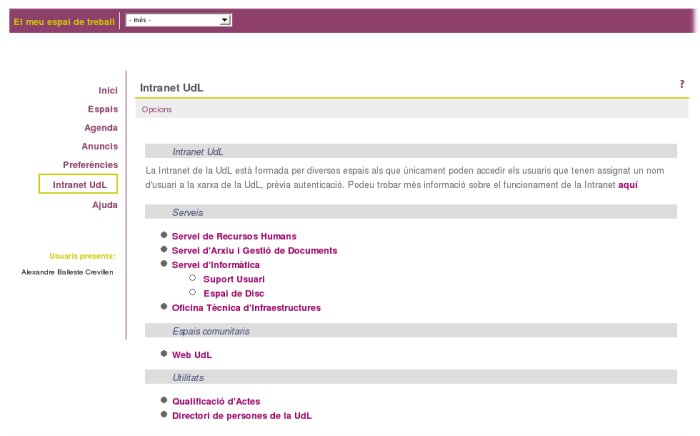
Task: Open Preferències in the sidebar
Action: (x=90, y=165)
